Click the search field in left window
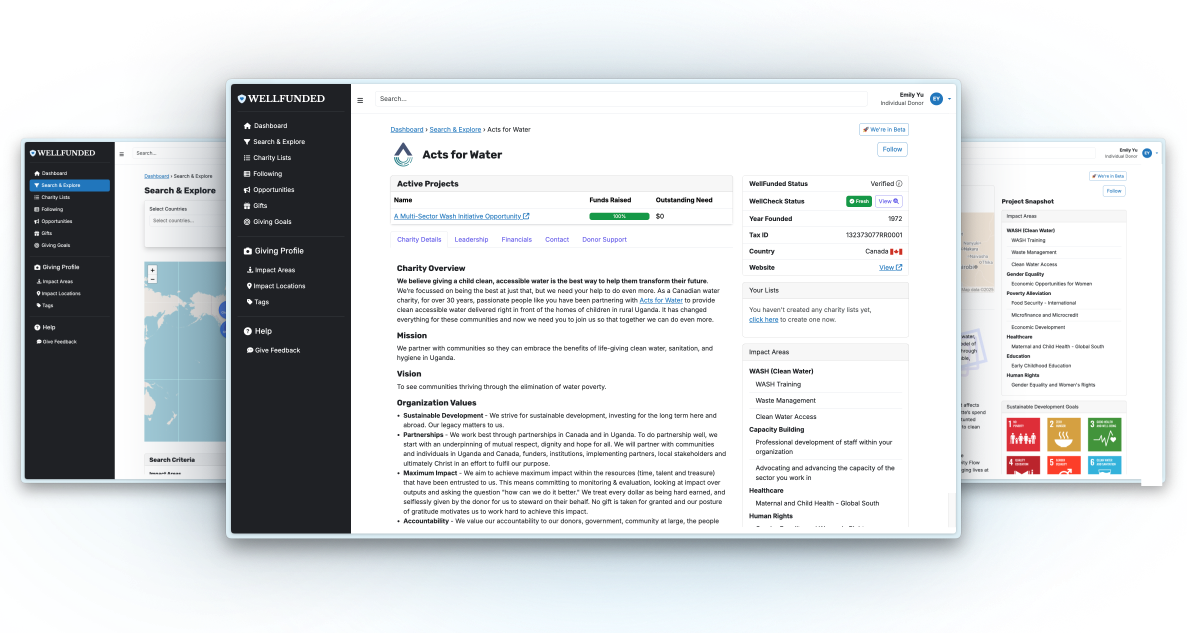The image size is (1187, 633). click(x=178, y=154)
